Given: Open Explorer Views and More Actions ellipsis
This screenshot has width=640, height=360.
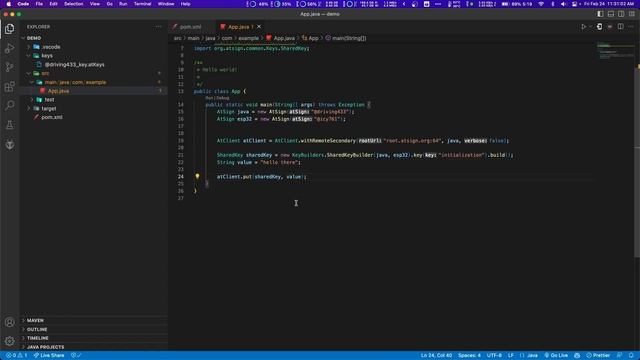Looking at the screenshot, I should (x=158, y=27).
